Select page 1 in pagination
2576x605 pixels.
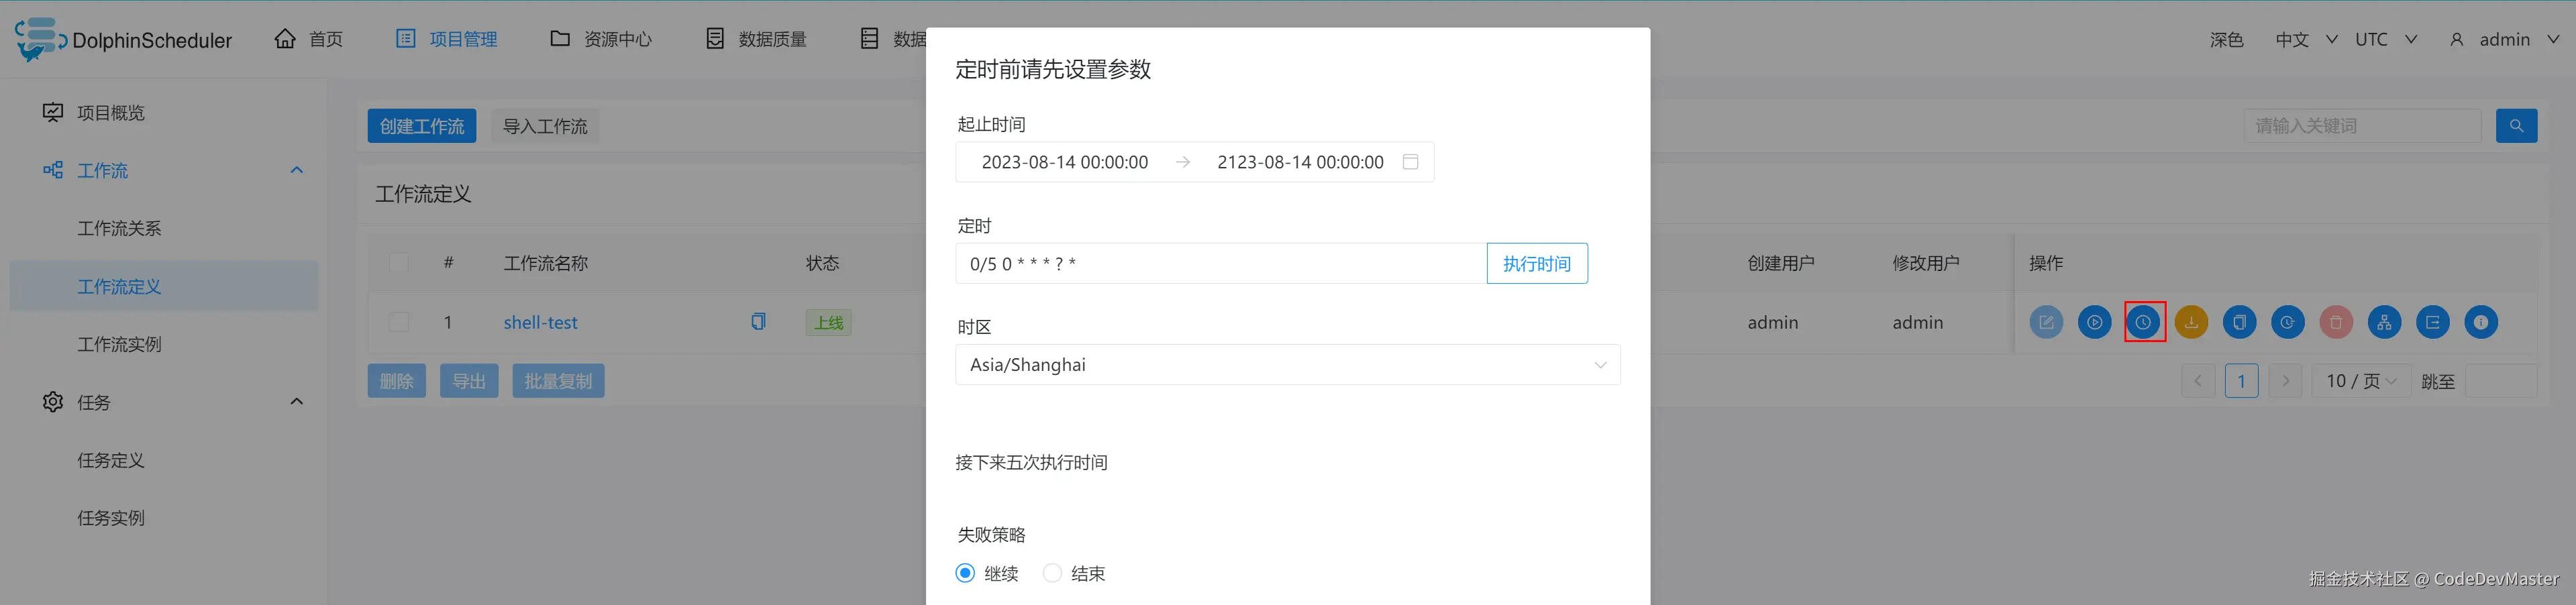click(x=2241, y=381)
